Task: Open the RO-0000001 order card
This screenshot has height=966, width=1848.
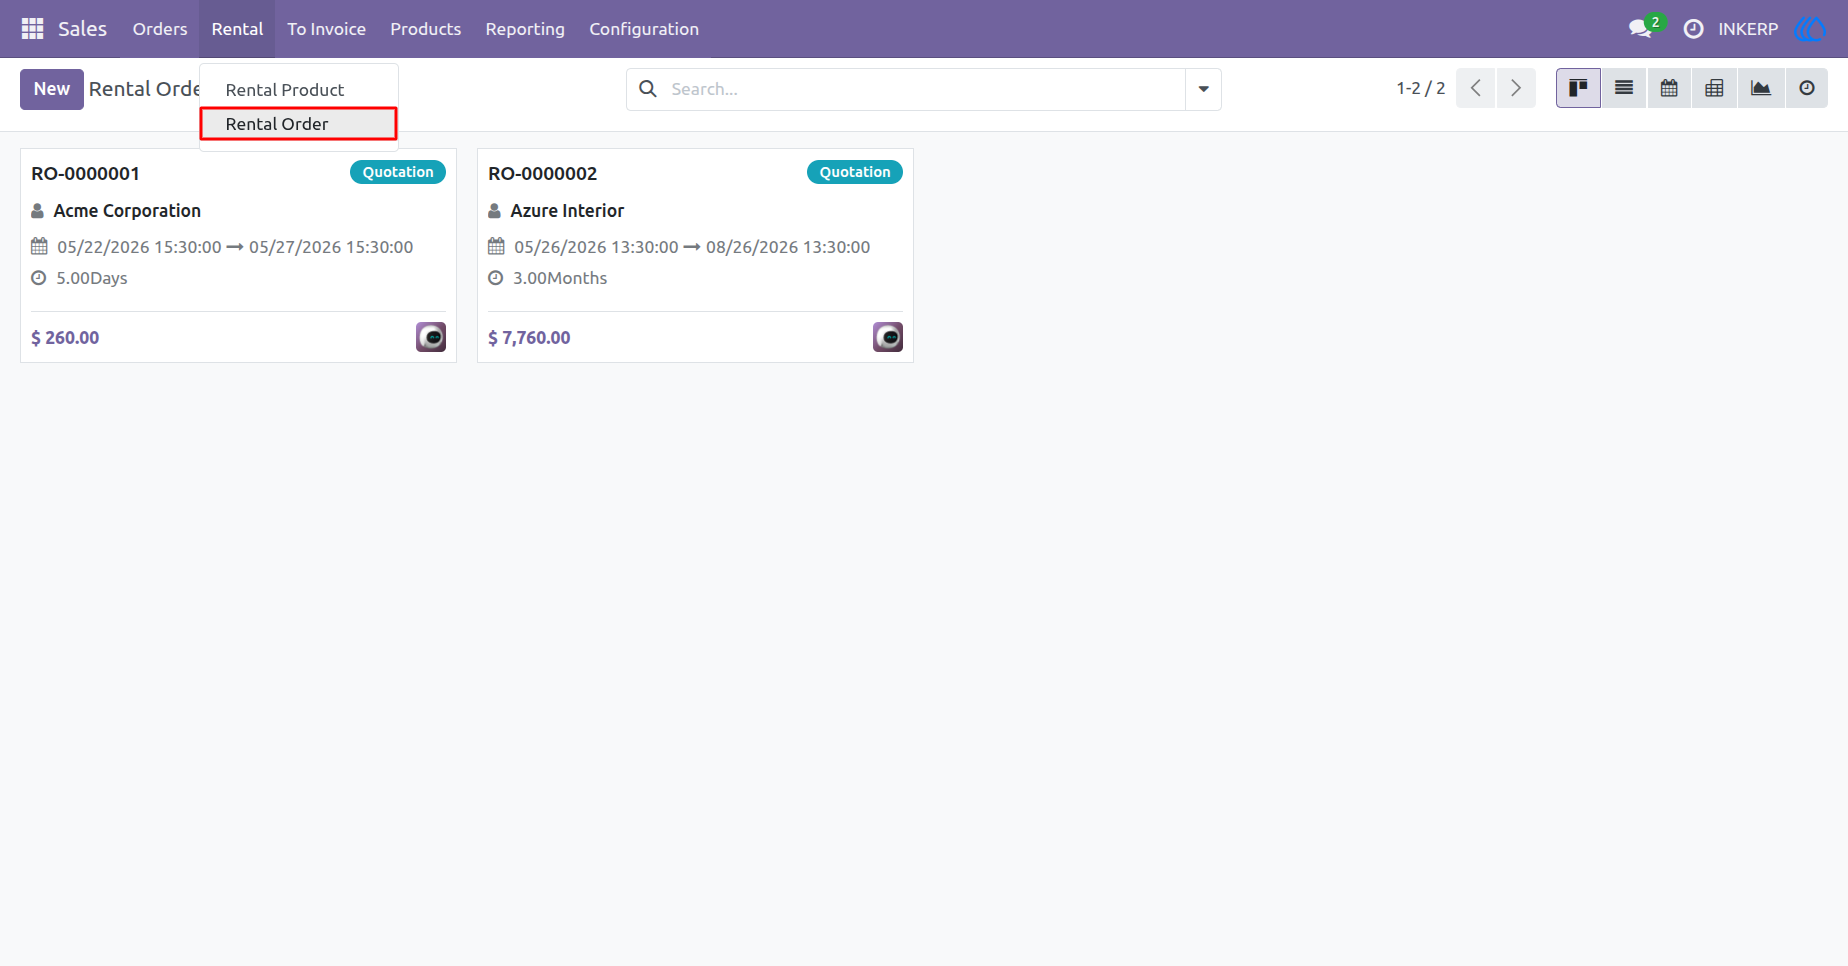Action: pyautogui.click(x=238, y=255)
